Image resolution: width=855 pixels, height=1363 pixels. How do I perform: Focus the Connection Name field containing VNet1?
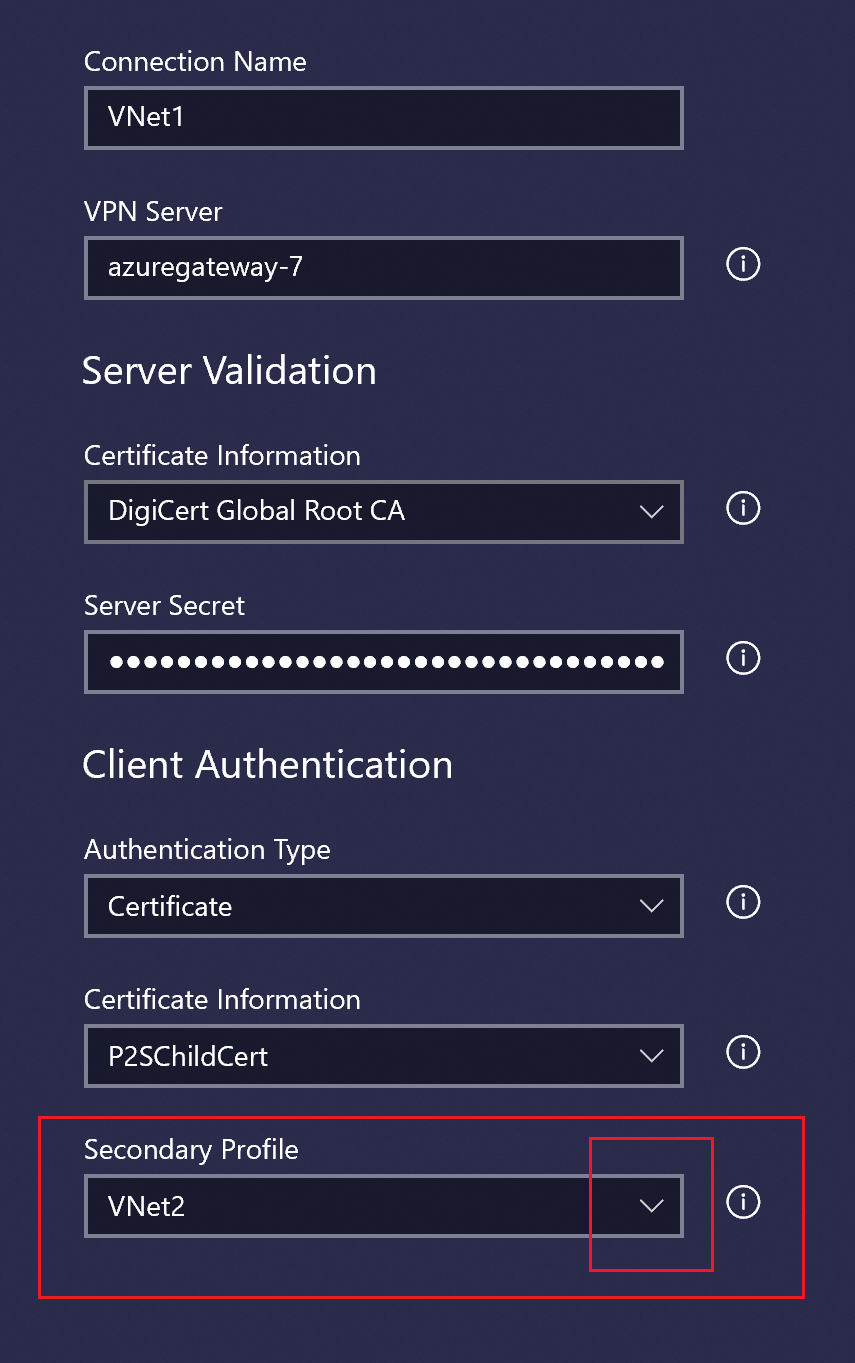pos(383,118)
